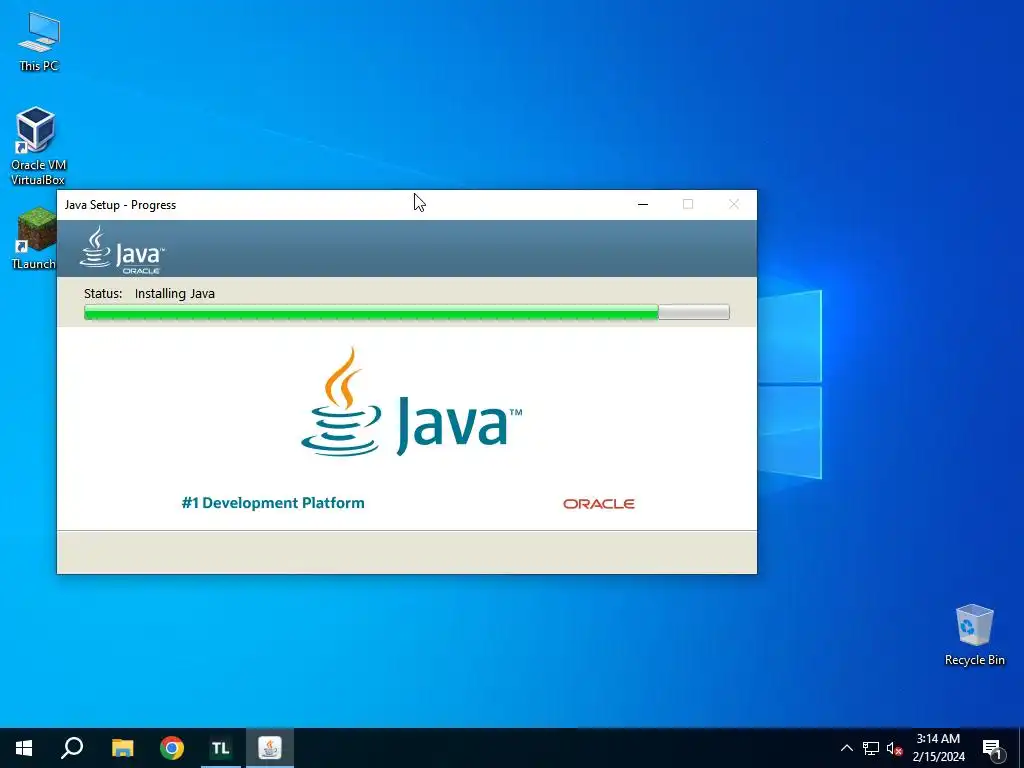
Task: Click the Show Desktop strip in taskbar corner
Action: tap(1021, 748)
